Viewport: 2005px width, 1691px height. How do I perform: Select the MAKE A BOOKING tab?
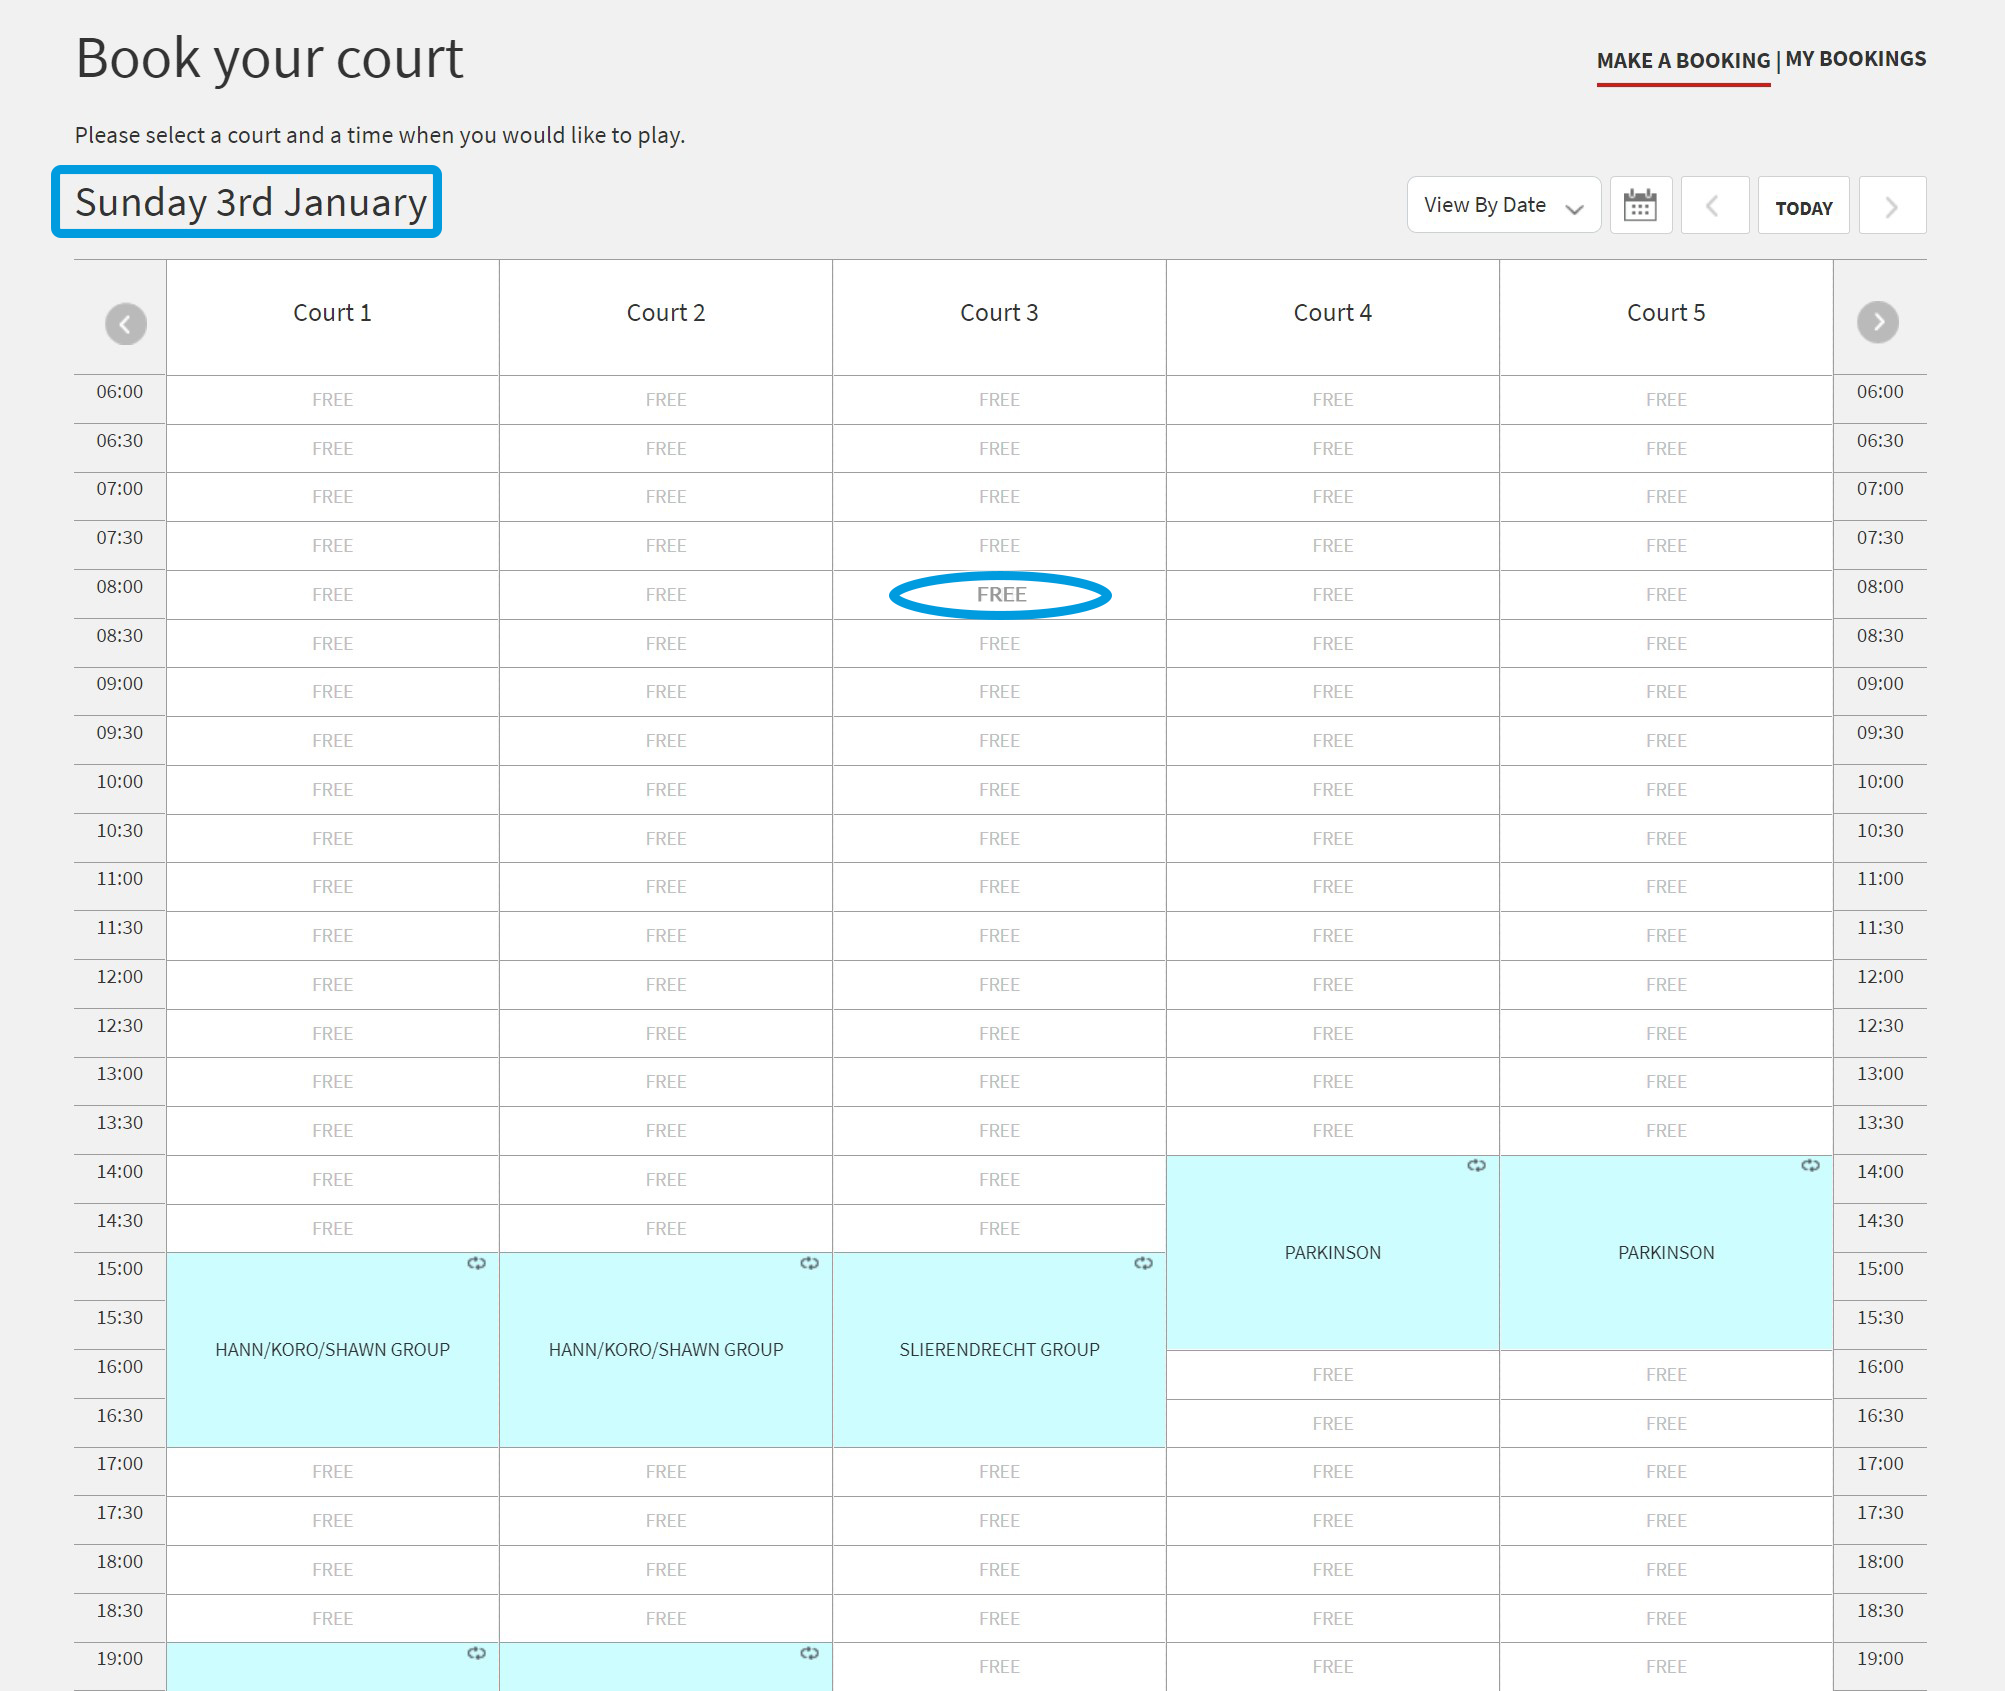point(1683,61)
